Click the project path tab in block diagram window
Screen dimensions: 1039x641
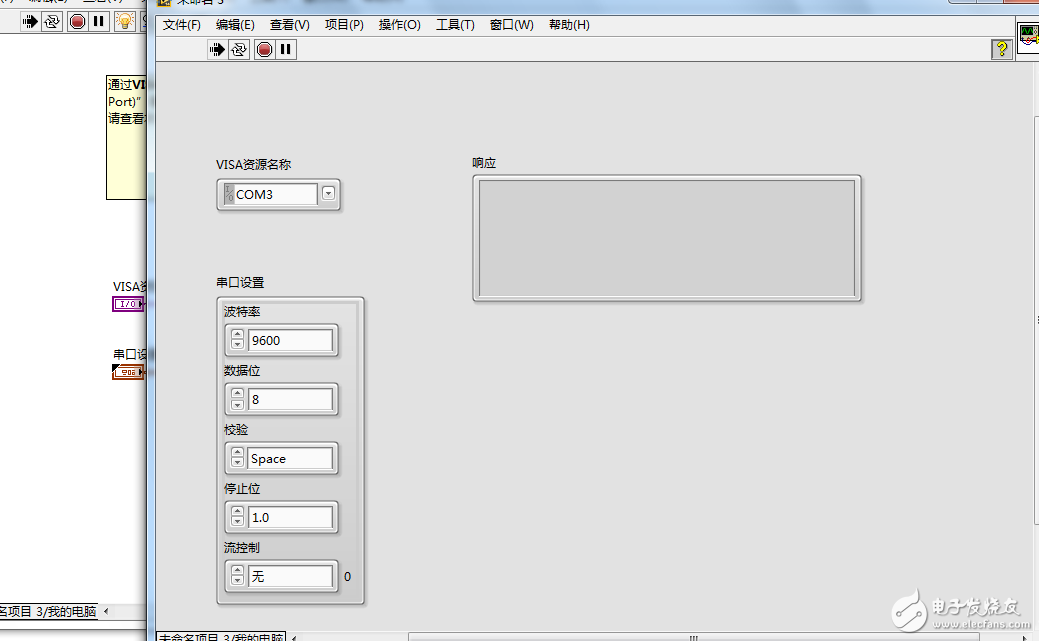(x=48, y=611)
